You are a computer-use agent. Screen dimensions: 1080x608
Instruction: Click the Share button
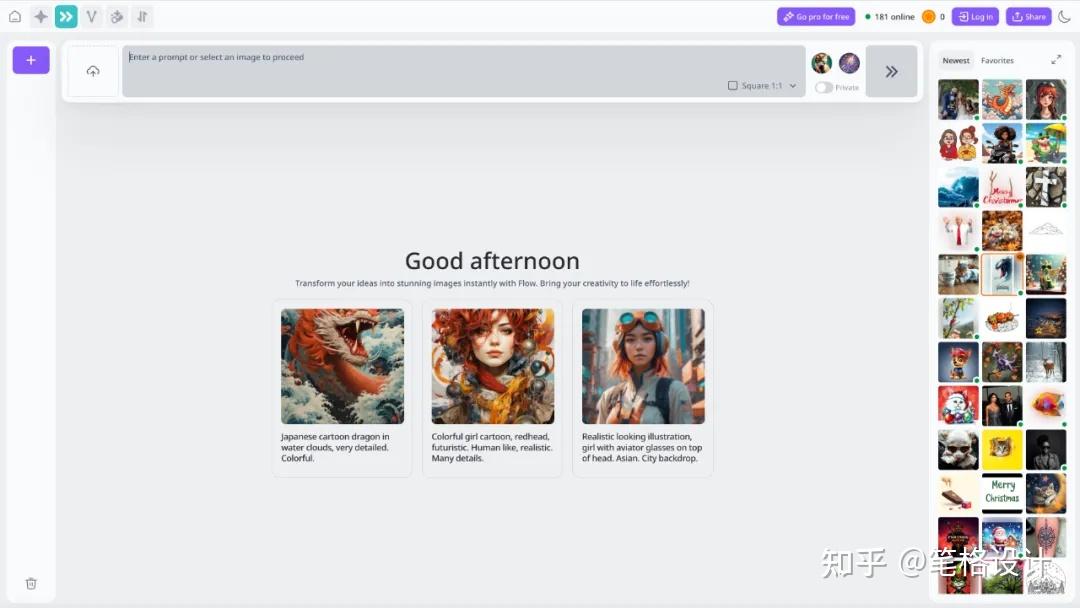click(1028, 17)
